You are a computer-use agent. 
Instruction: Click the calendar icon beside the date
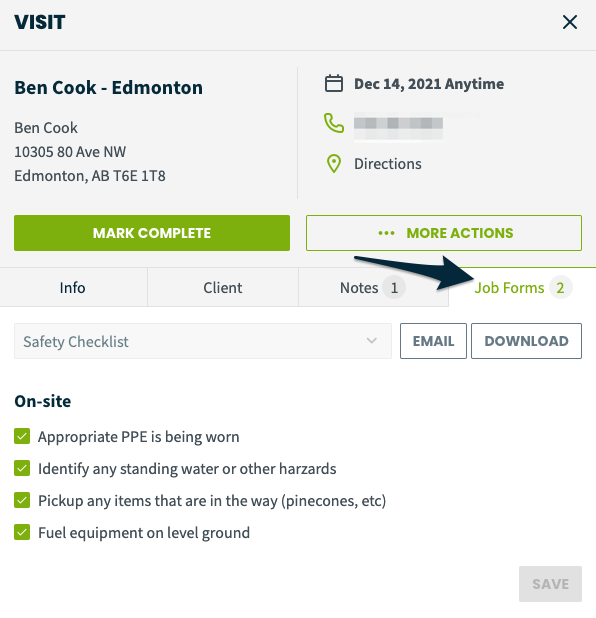(333, 84)
